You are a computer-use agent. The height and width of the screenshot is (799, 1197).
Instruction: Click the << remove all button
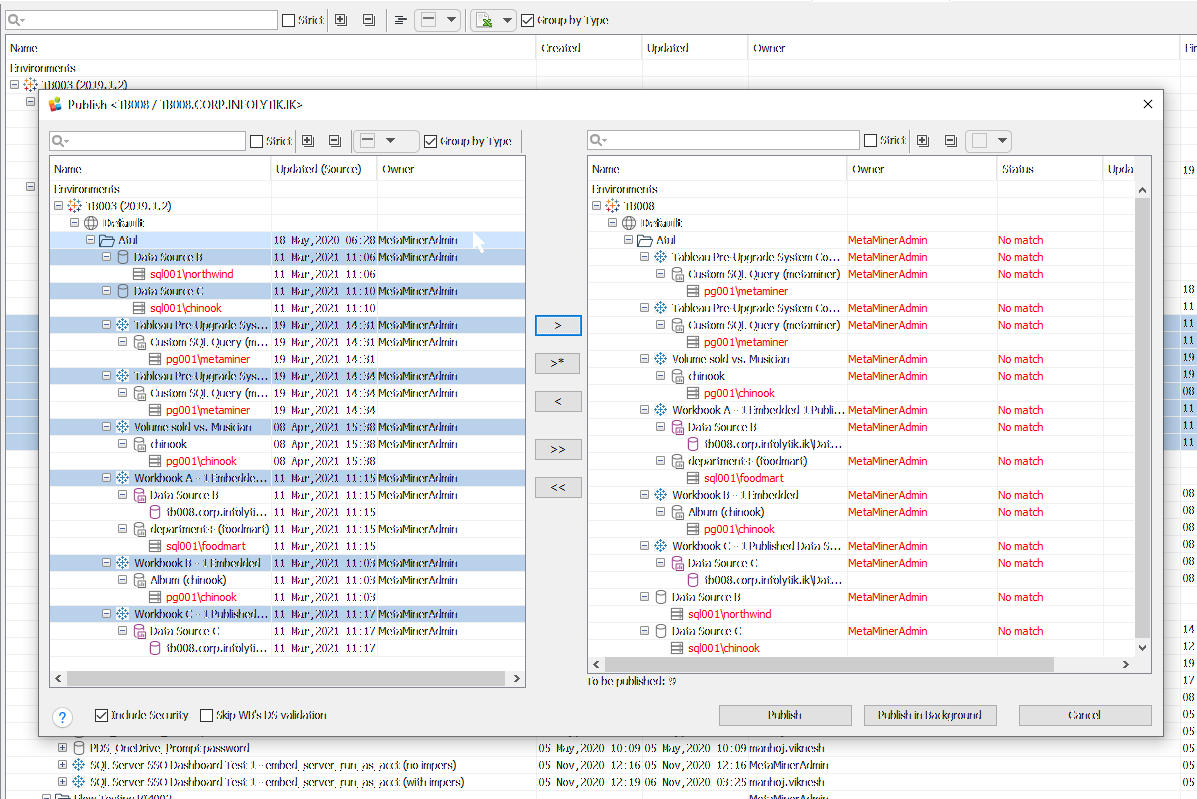click(x=558, y=487)
